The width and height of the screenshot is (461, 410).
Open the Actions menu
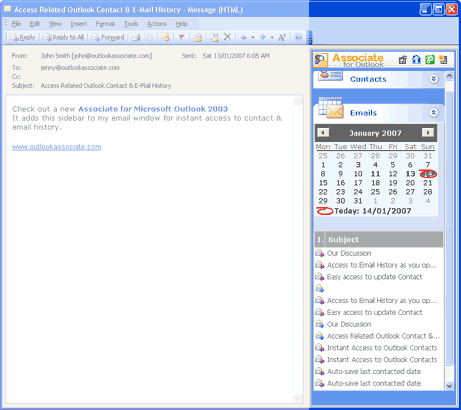[x=157, y=24]
